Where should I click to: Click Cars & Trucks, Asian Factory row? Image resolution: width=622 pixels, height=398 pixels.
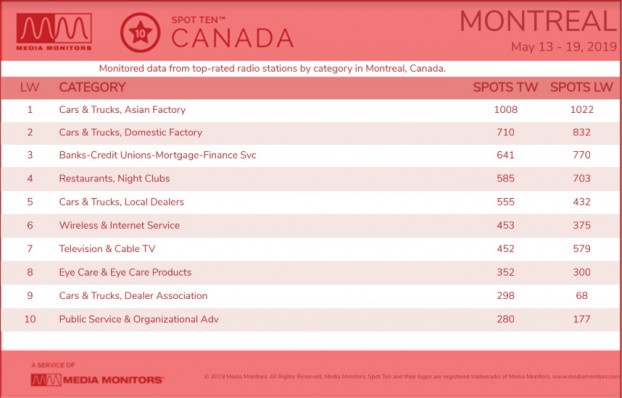311,110
